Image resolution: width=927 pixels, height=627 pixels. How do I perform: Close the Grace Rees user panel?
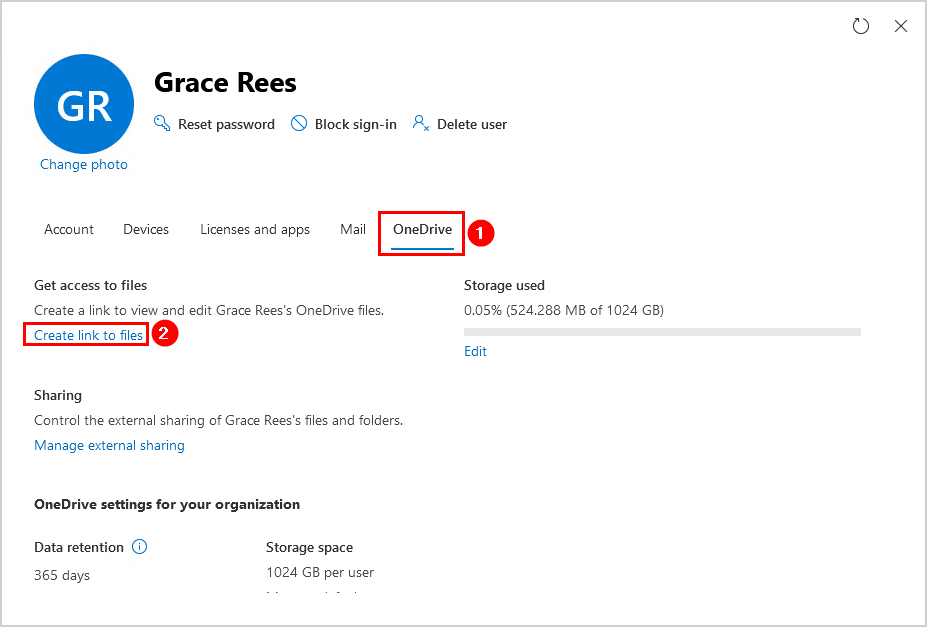[x=901, y=27]
